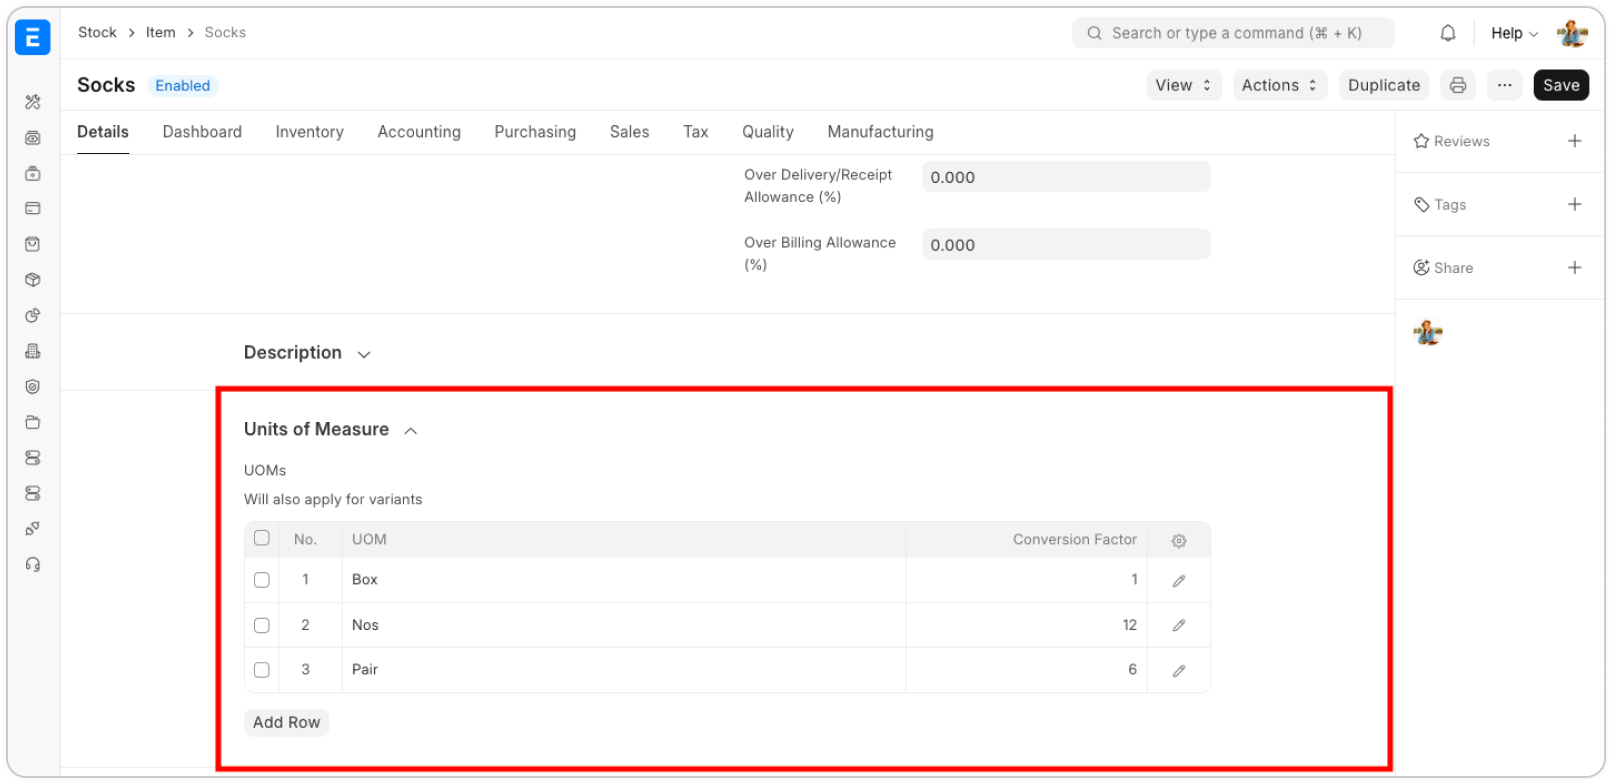
Task: Expand the Description section
Action: pyautogui.click(x=307, y=353)
